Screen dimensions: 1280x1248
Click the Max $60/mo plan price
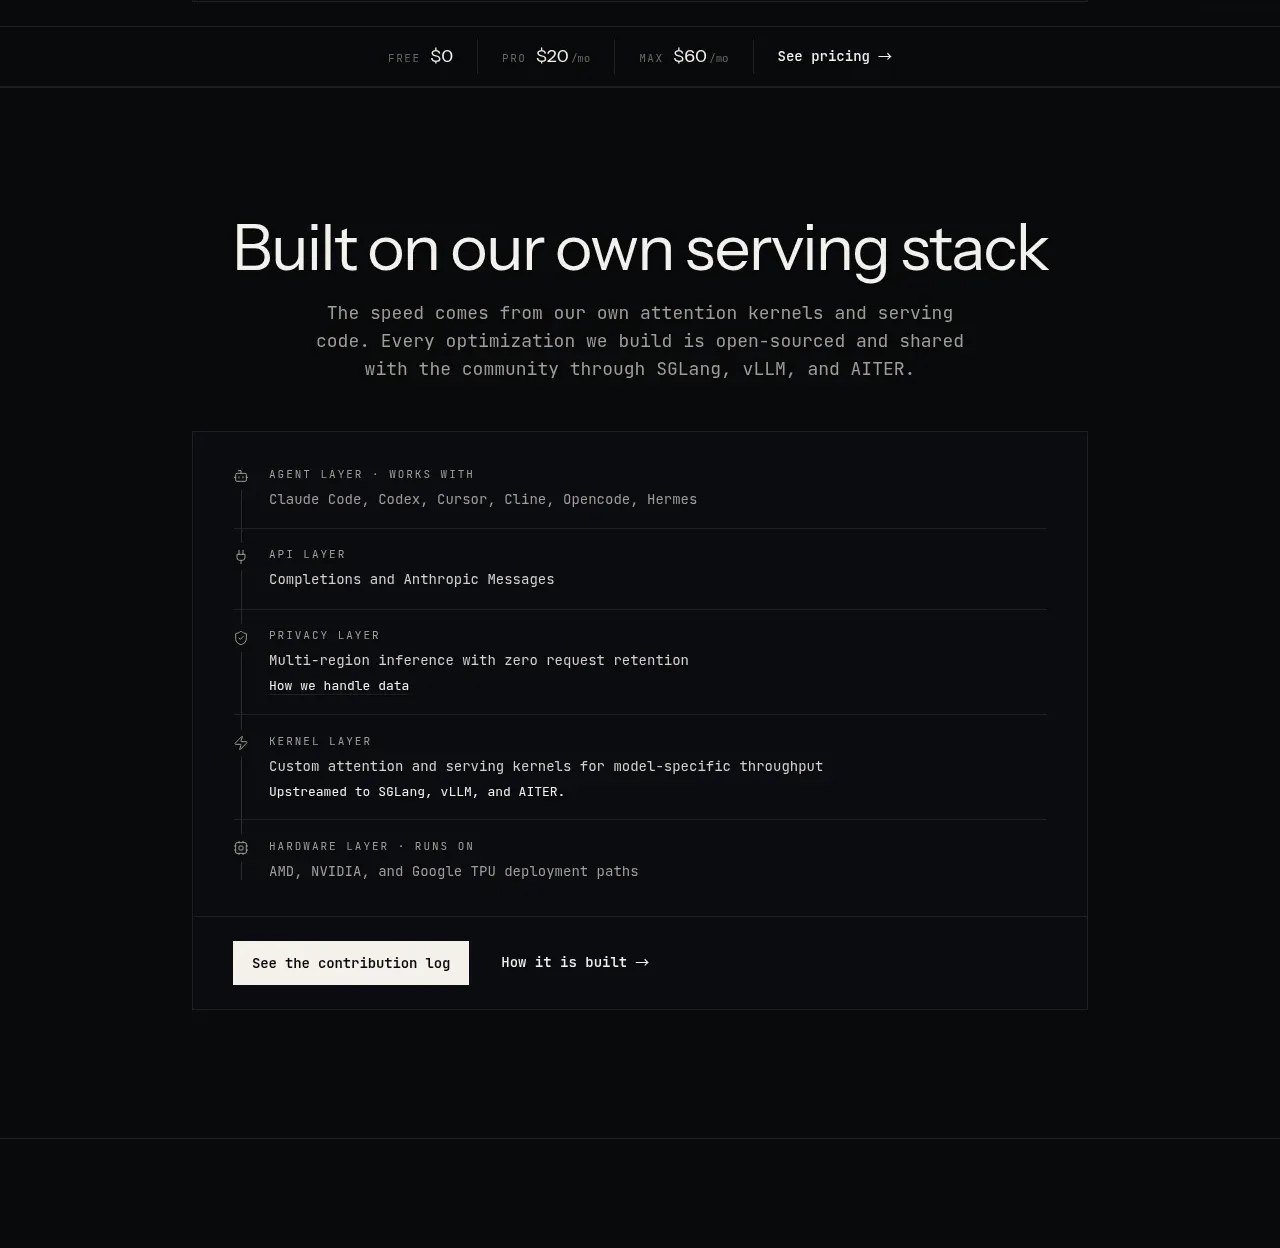coord(684,57)
